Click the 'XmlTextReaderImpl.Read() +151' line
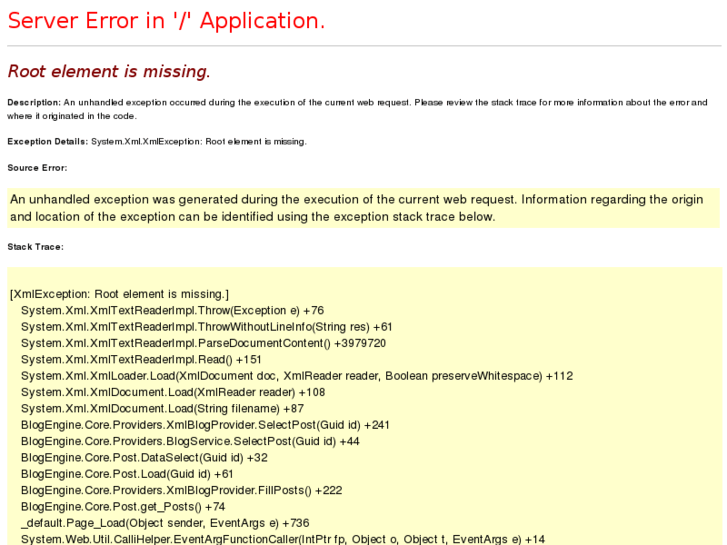 (x=141, y=359)
